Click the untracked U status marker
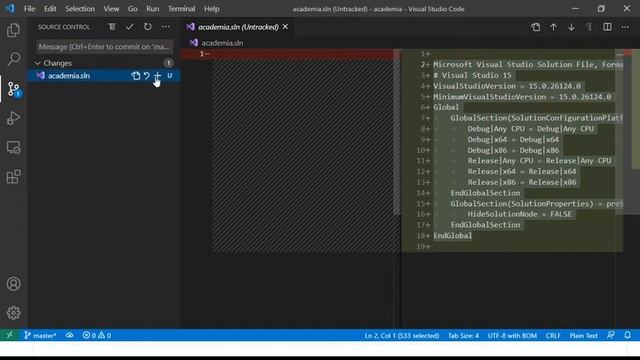The width and height of the screenshot is (640, 360). (x=169, y=76)
